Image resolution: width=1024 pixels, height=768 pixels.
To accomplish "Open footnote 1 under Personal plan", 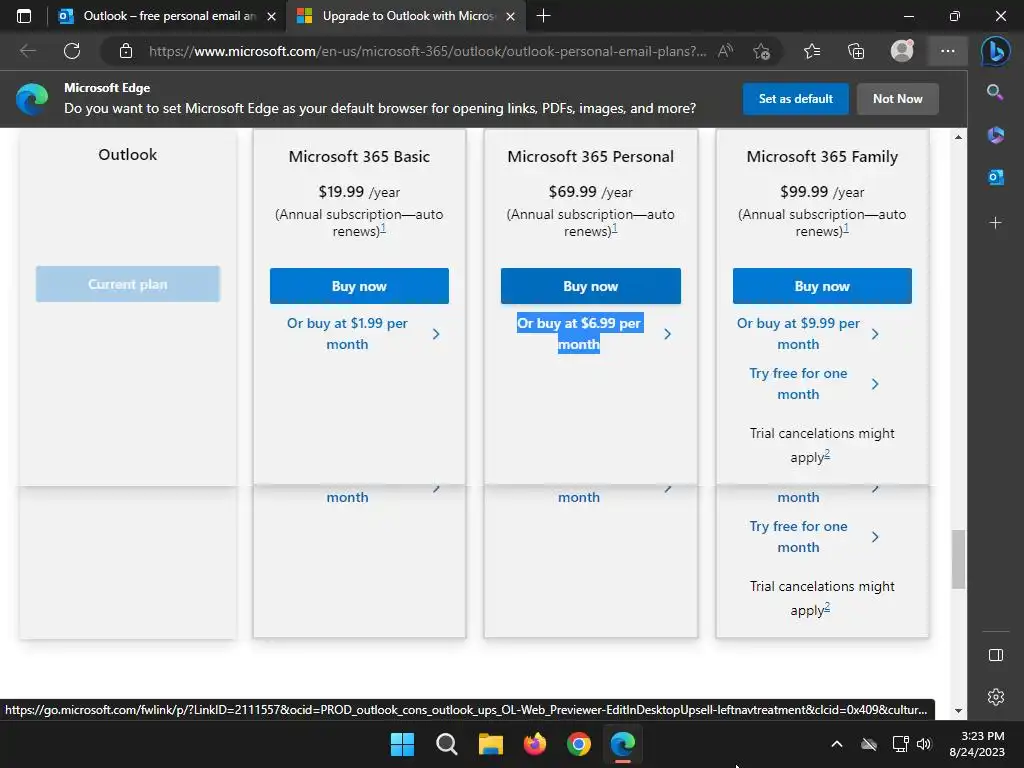I will (x=615, y=228).
